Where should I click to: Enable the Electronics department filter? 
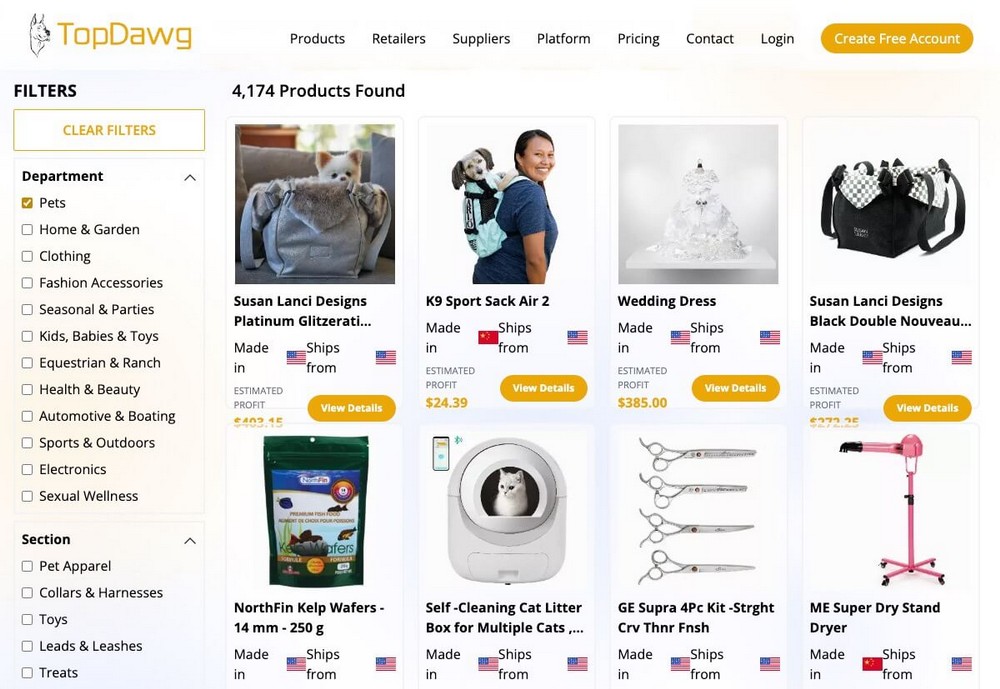pyautogui.click(x=26, y=469)
